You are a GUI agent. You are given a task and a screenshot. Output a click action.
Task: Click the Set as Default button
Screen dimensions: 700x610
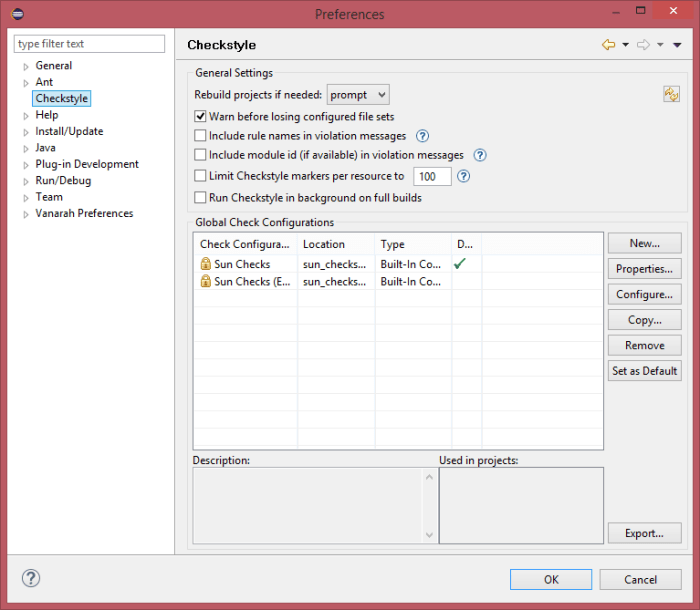coord(645,370)
